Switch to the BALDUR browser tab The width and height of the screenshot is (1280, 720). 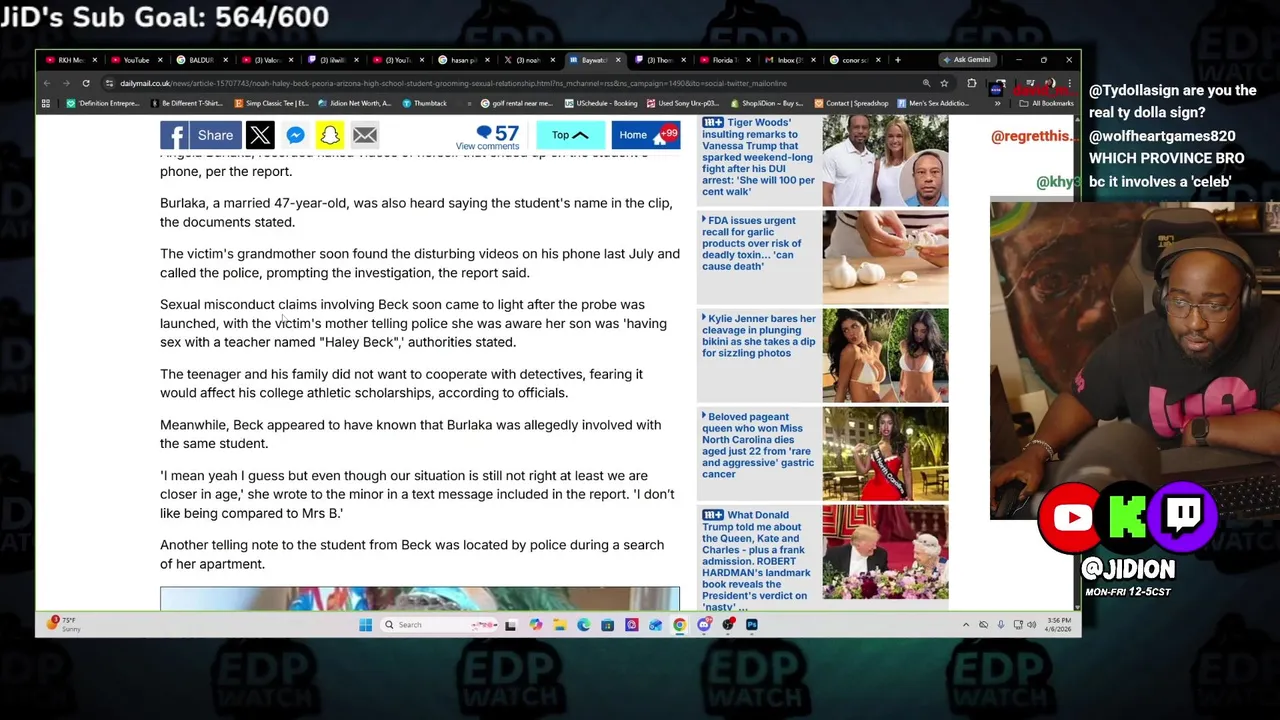pyautogui.click(x=201, y=60)
